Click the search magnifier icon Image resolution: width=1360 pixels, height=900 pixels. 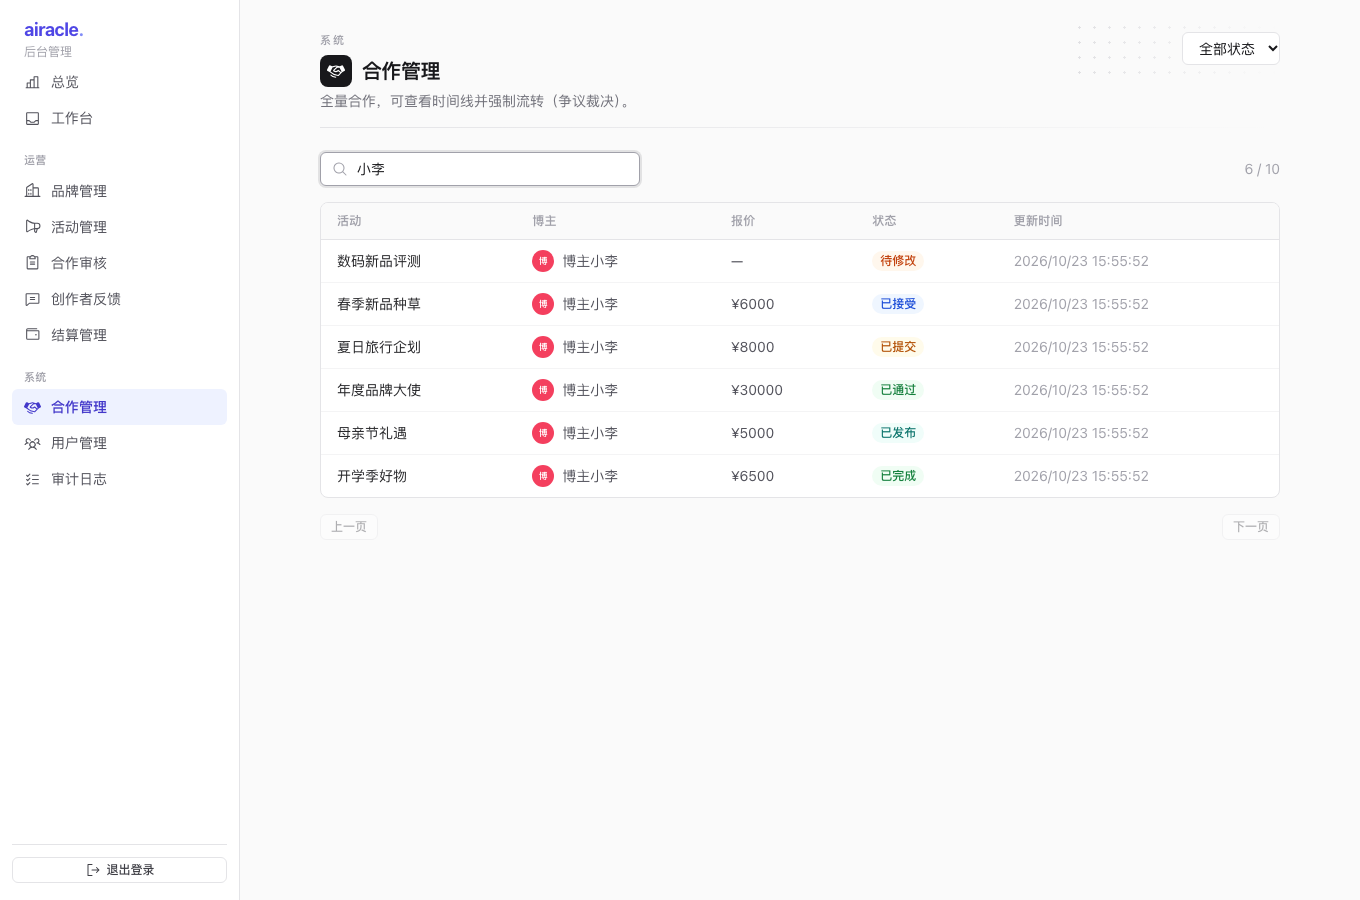[x=340, y=169]
